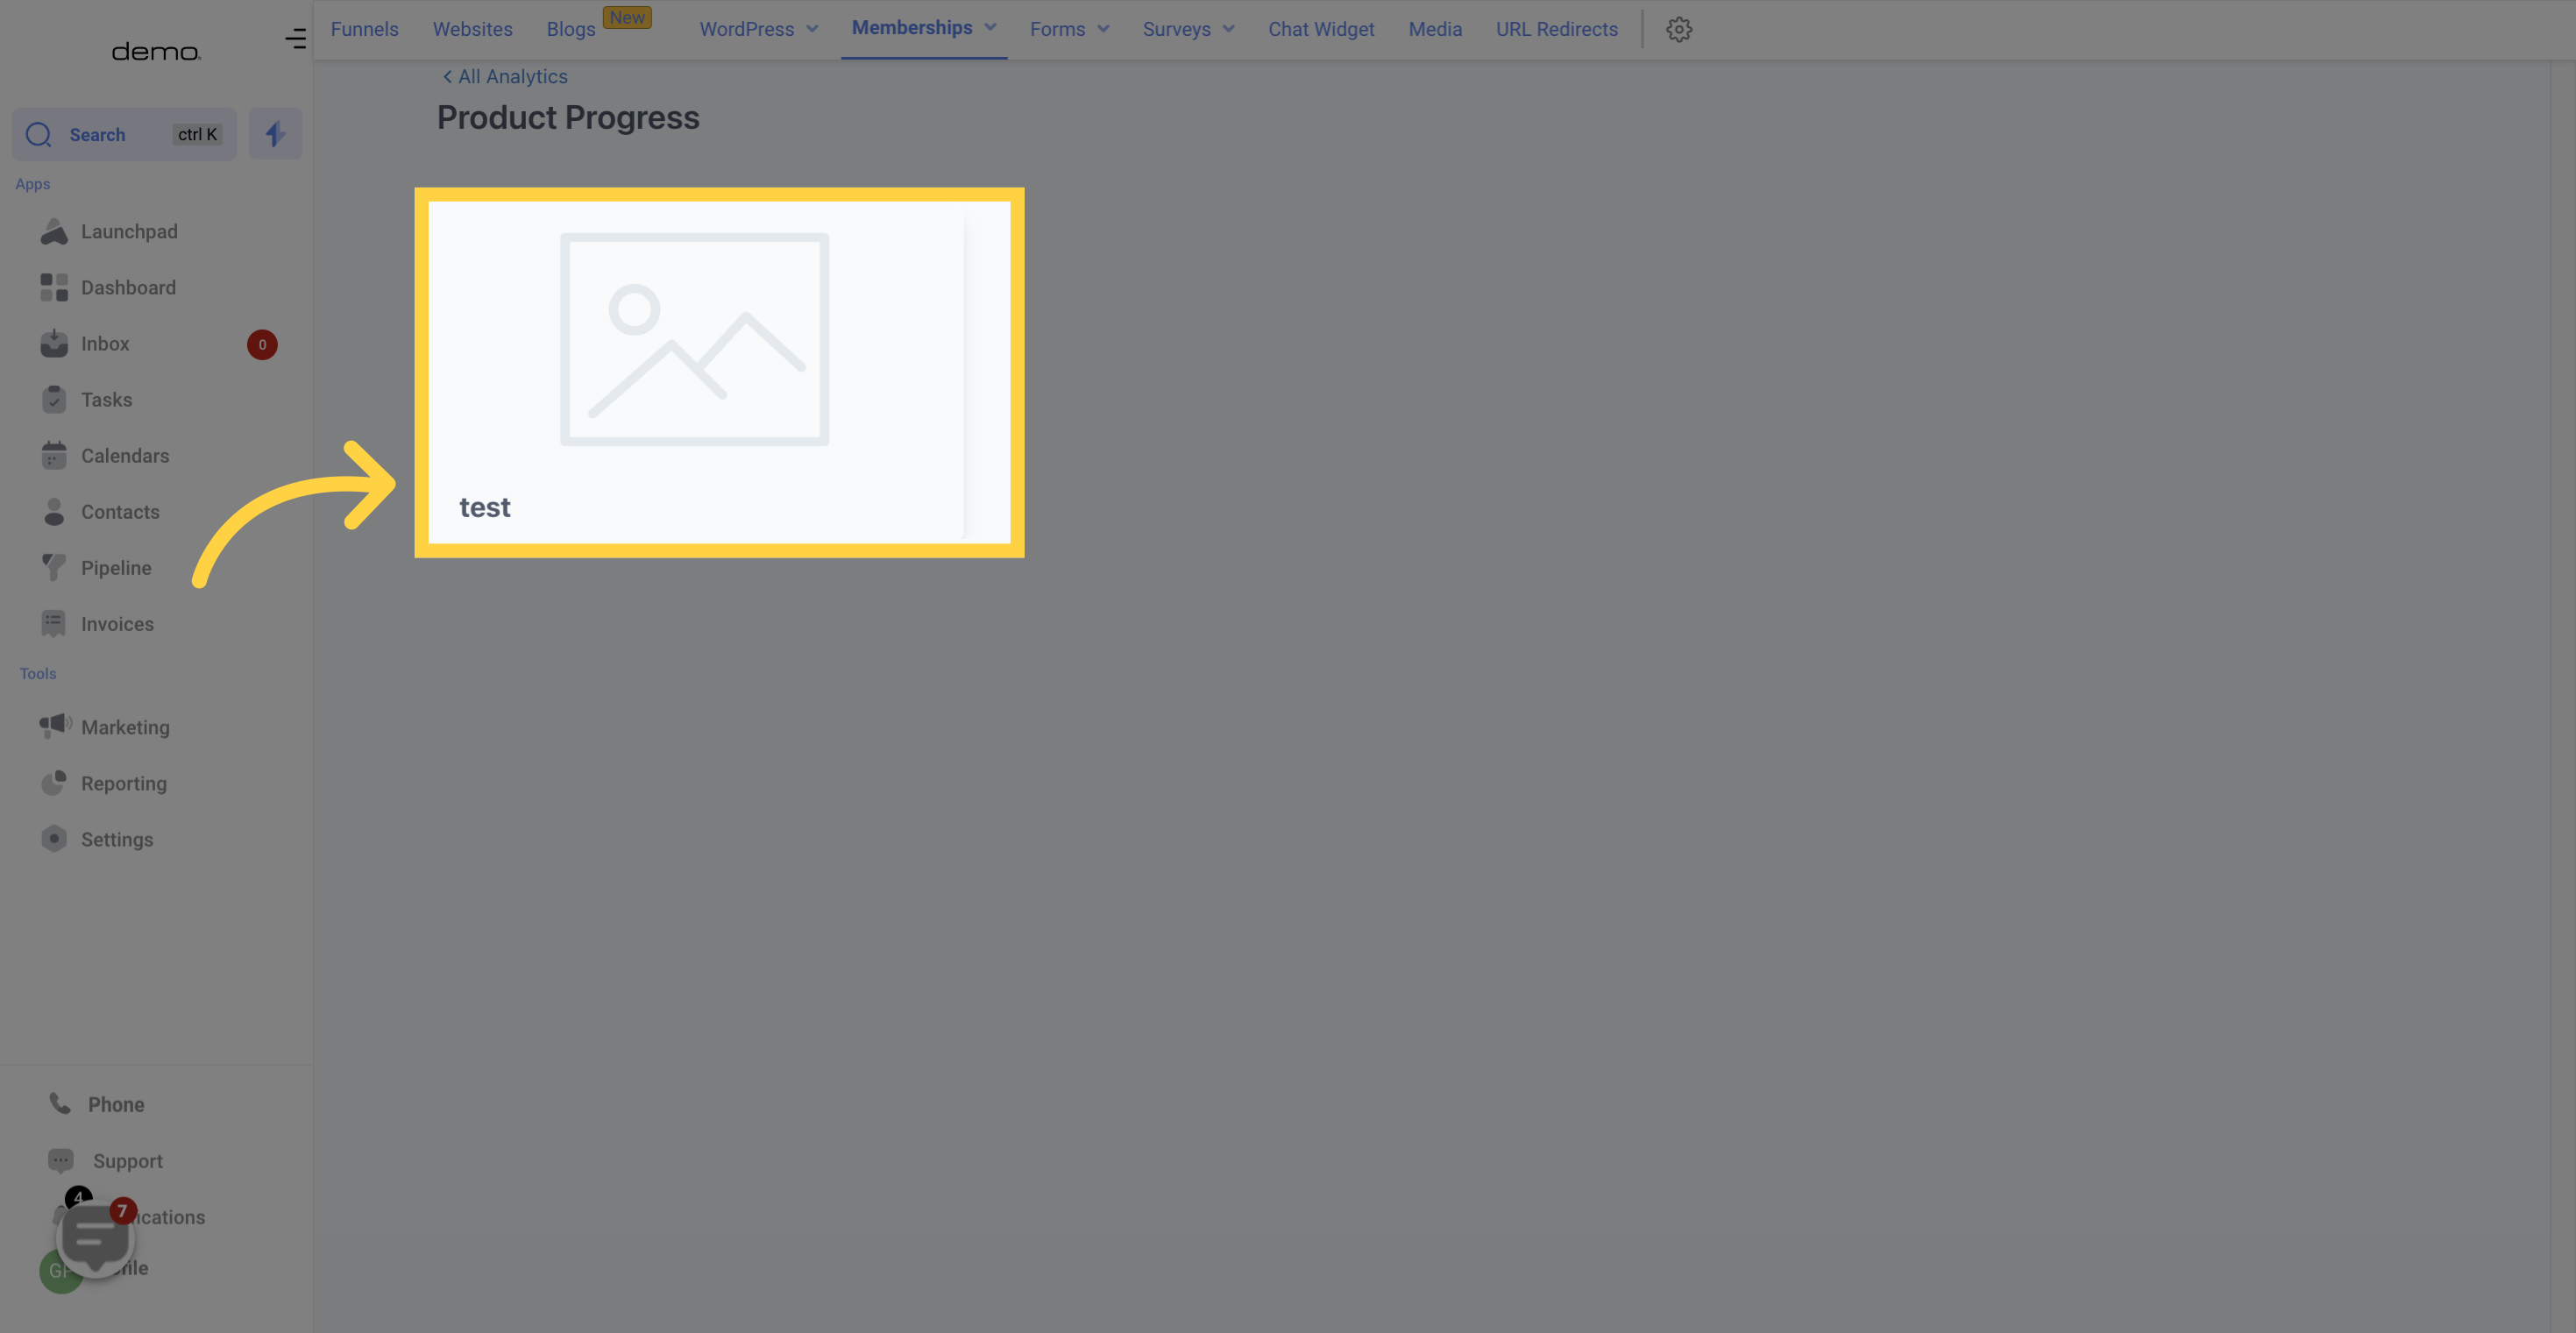Image resolution: width=2576 pixels, height=1333 pixels.
Task: Select the Contacts icon in sidebar
Action: (x=51, y=512)
